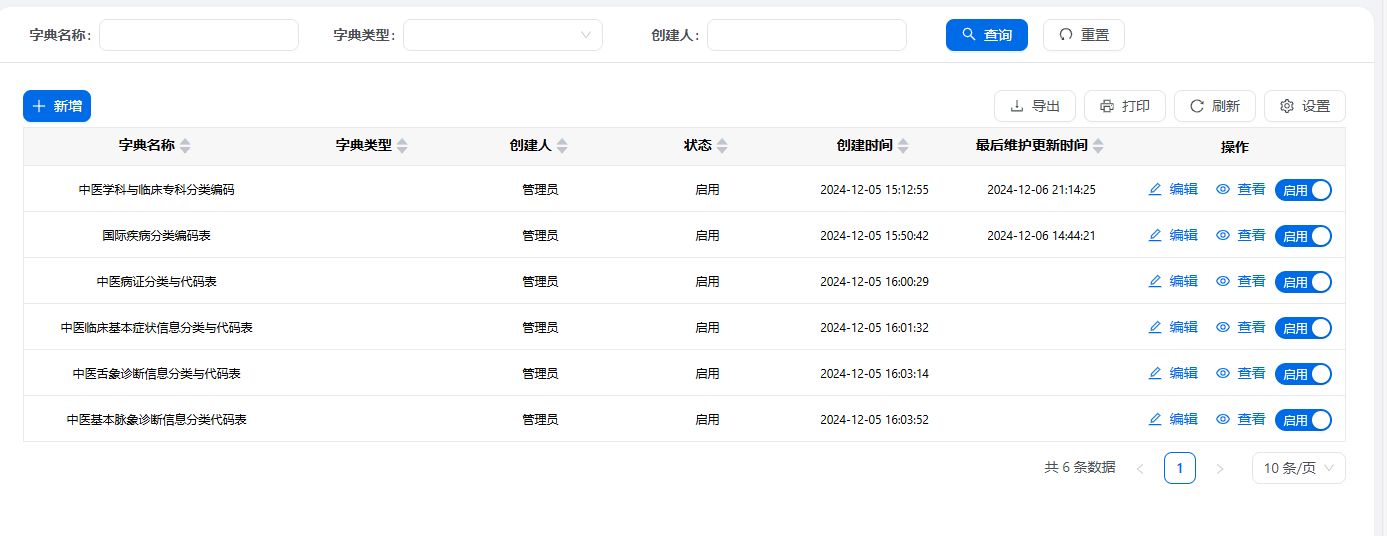Click the 共 6 条数据 total count text

click(x=1080, y=467)
